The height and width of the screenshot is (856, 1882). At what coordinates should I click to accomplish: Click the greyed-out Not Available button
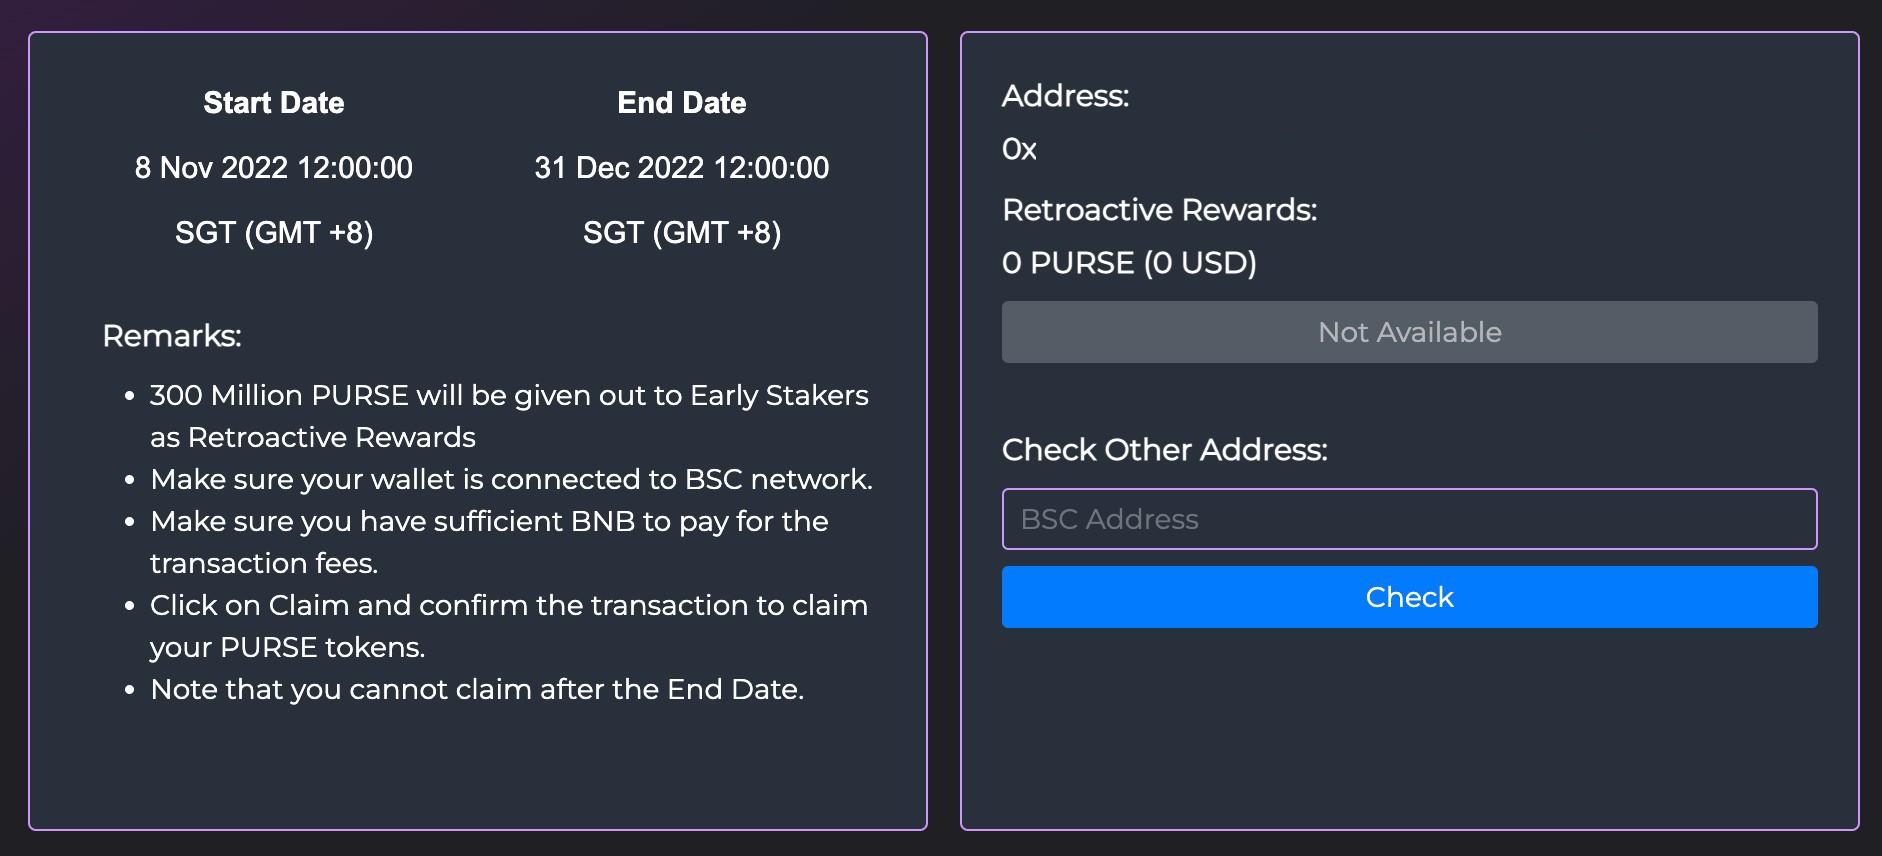click(x=1409, y=332)
